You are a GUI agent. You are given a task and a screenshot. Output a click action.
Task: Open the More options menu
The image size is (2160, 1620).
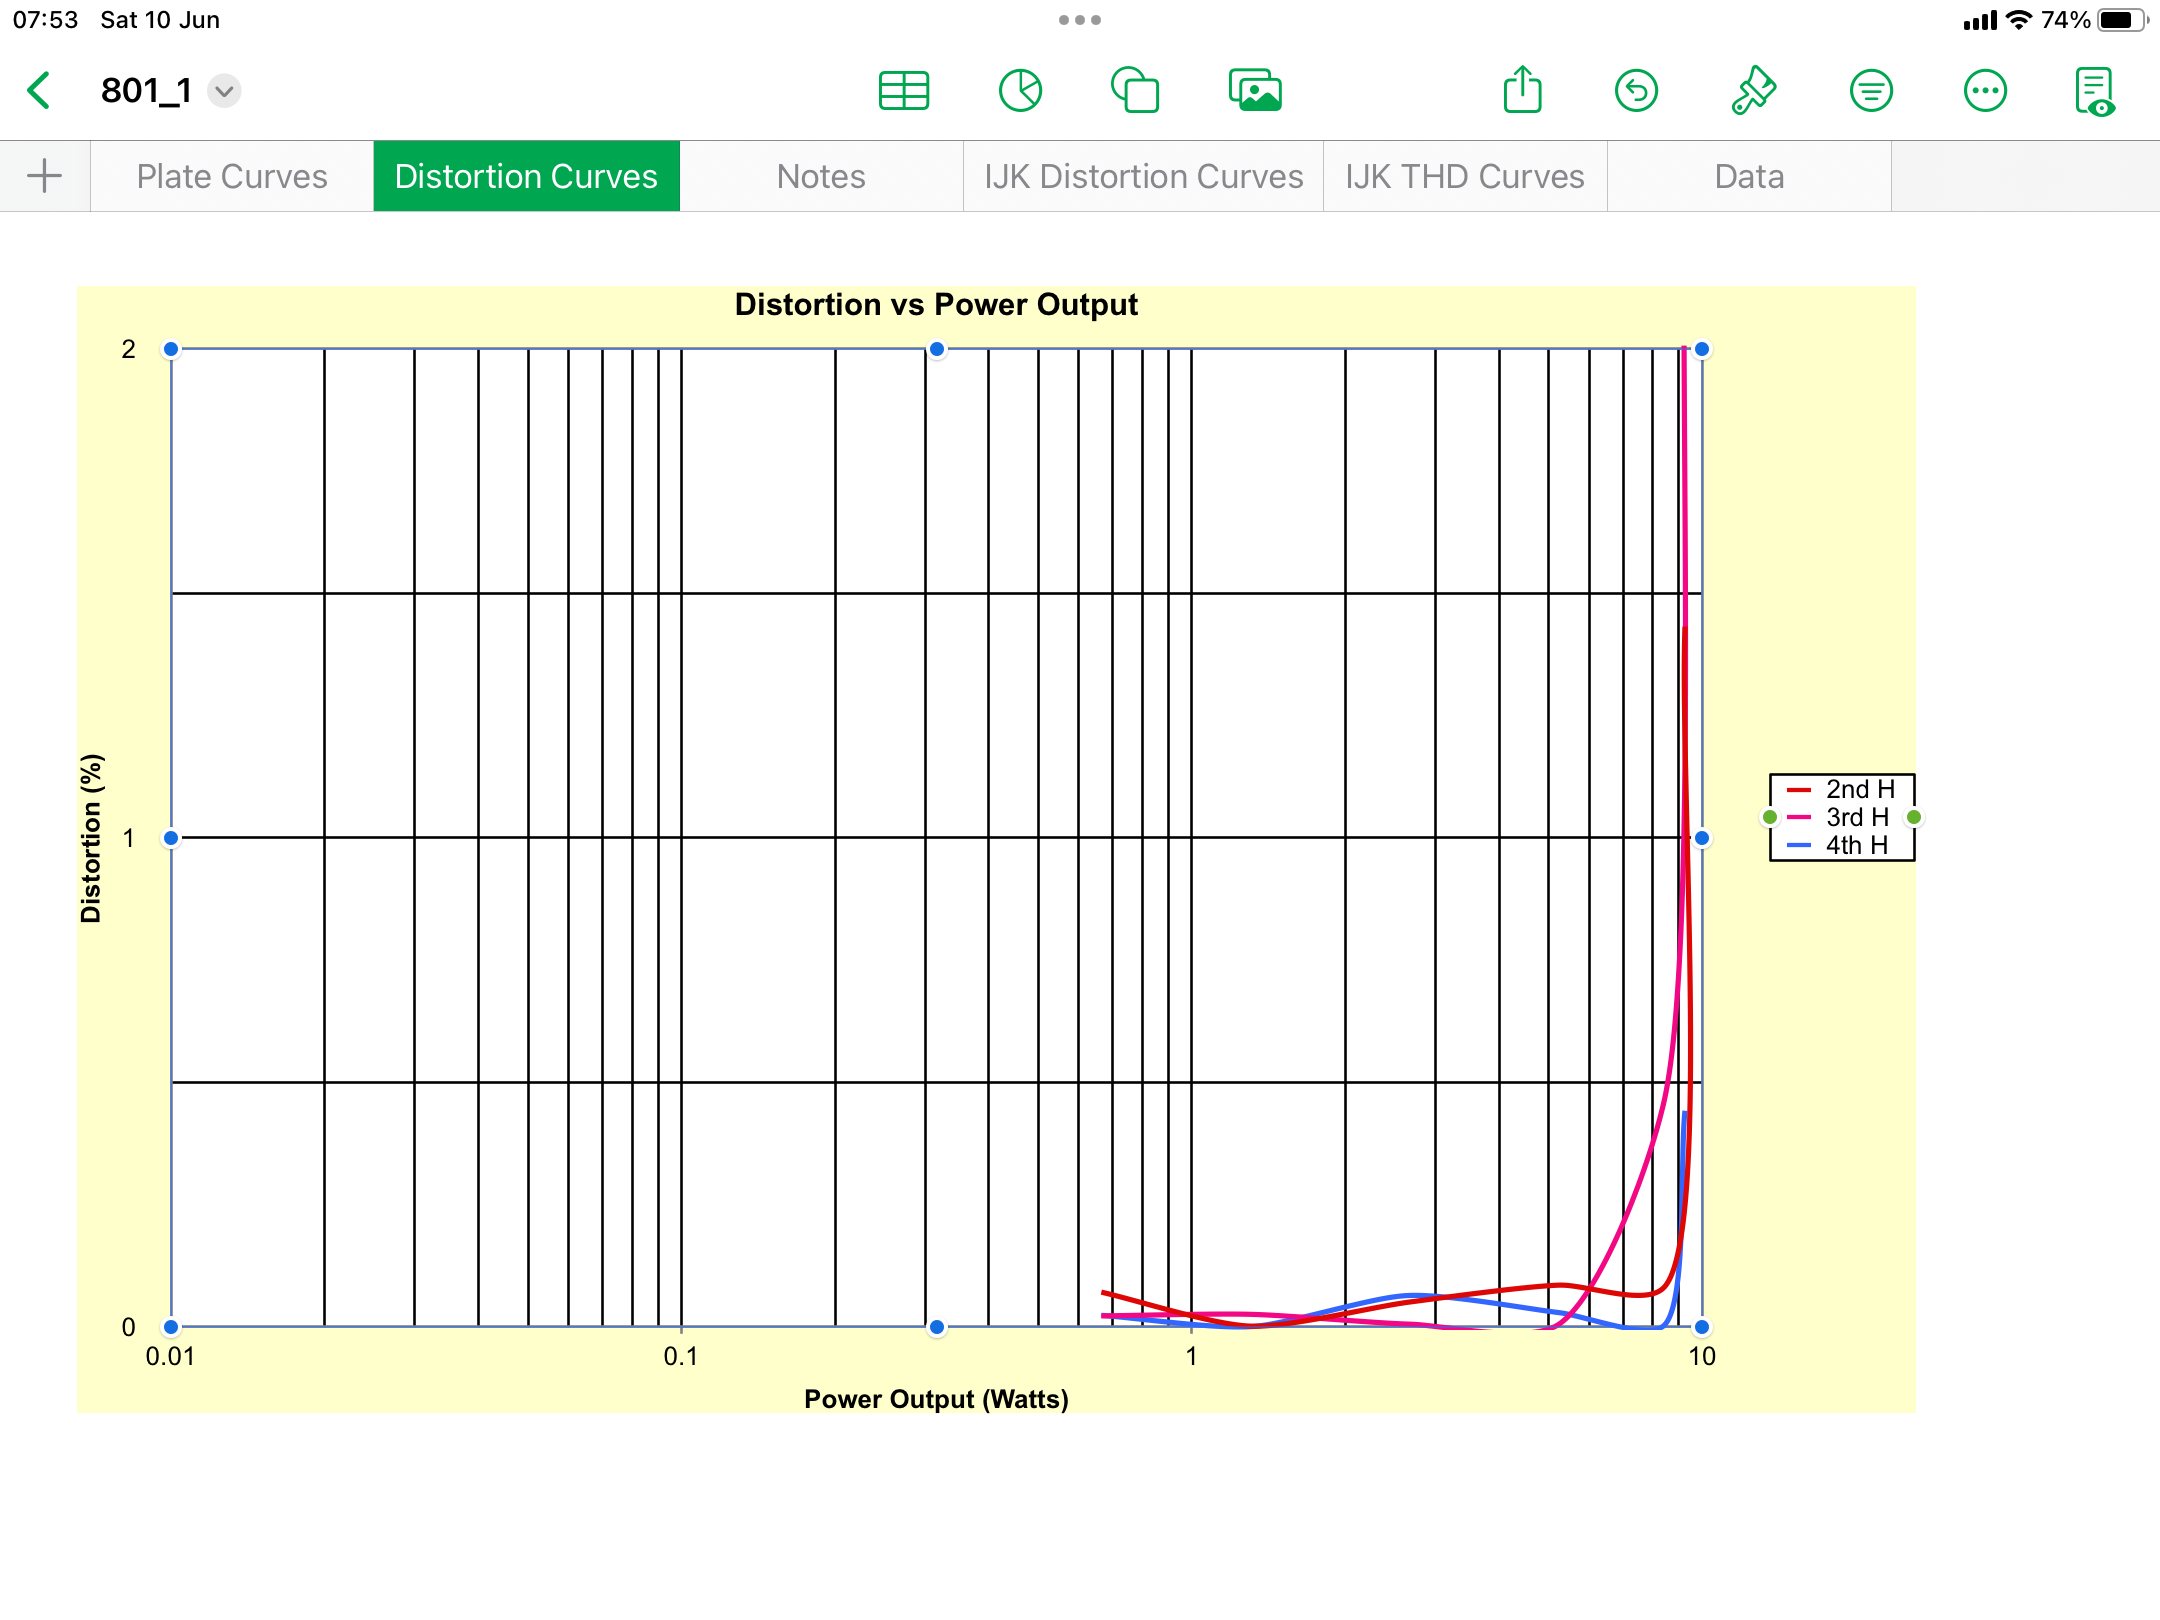(x=1985, y=91)
